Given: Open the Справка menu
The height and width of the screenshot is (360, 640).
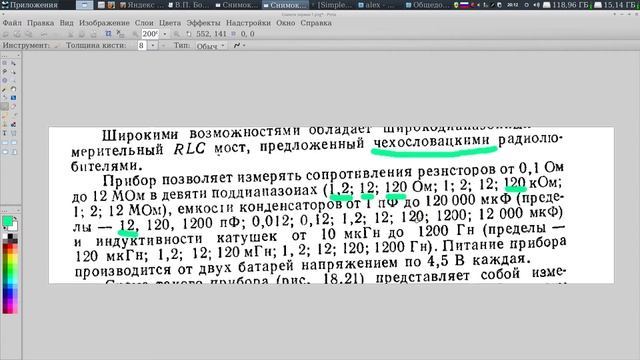Looking at the screenshot, I should coord(316,23).
